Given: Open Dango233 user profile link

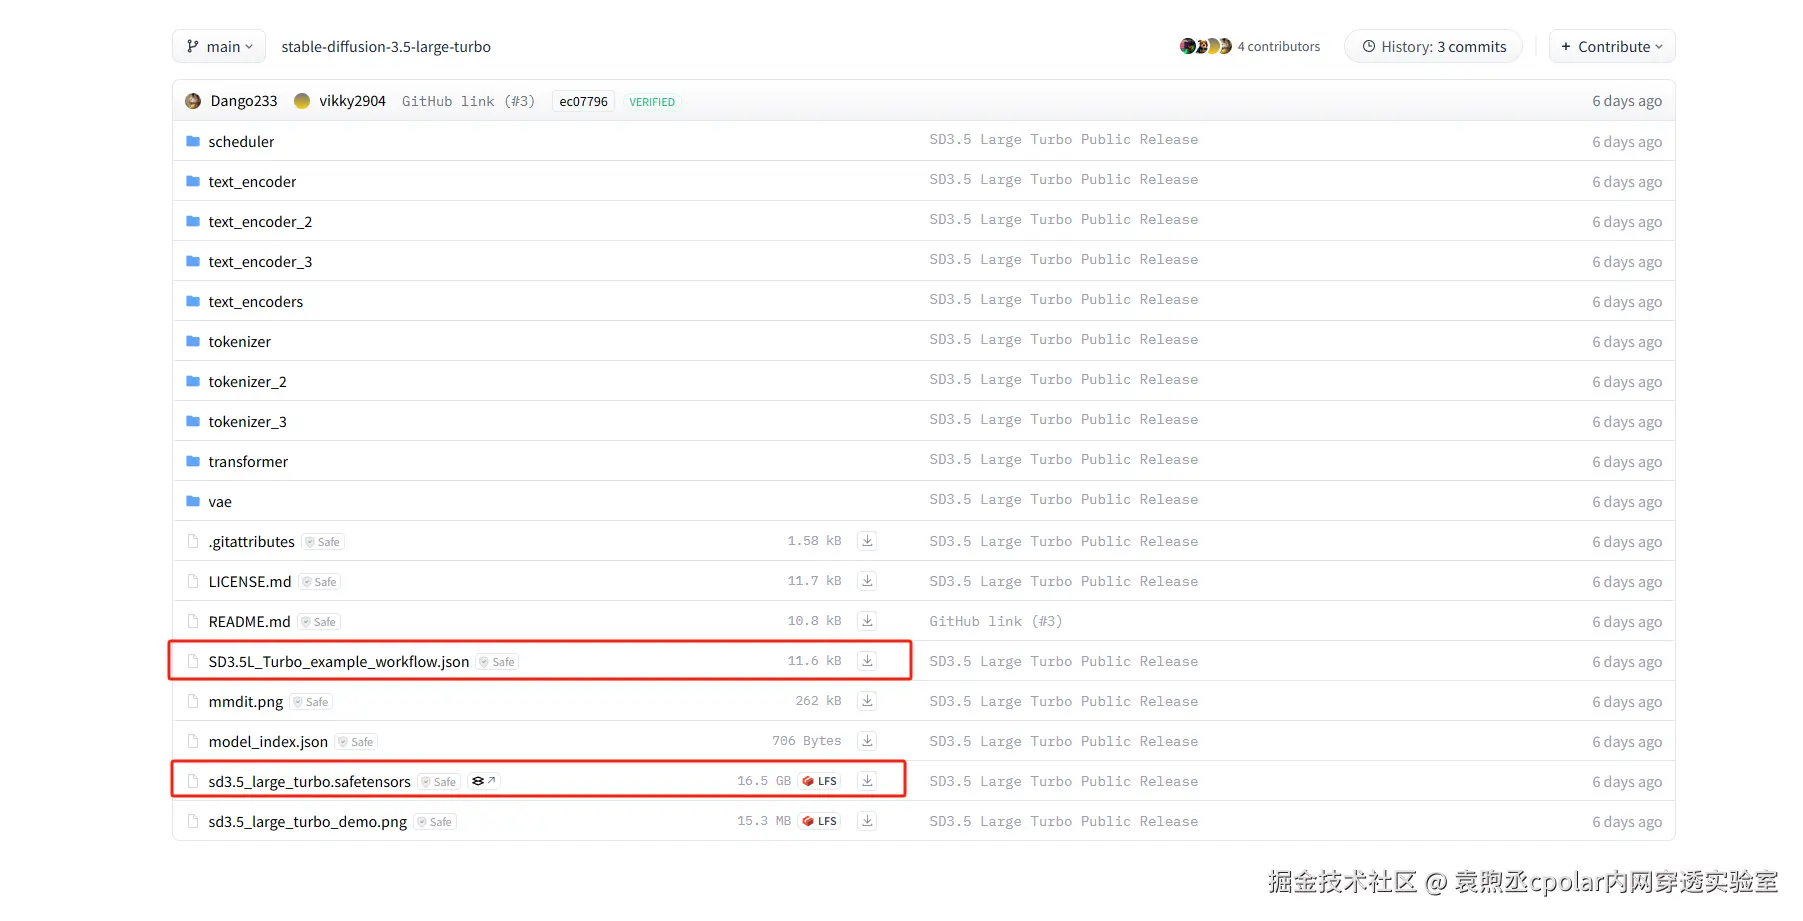Looking at the screenshot, I should coord(244,101).
